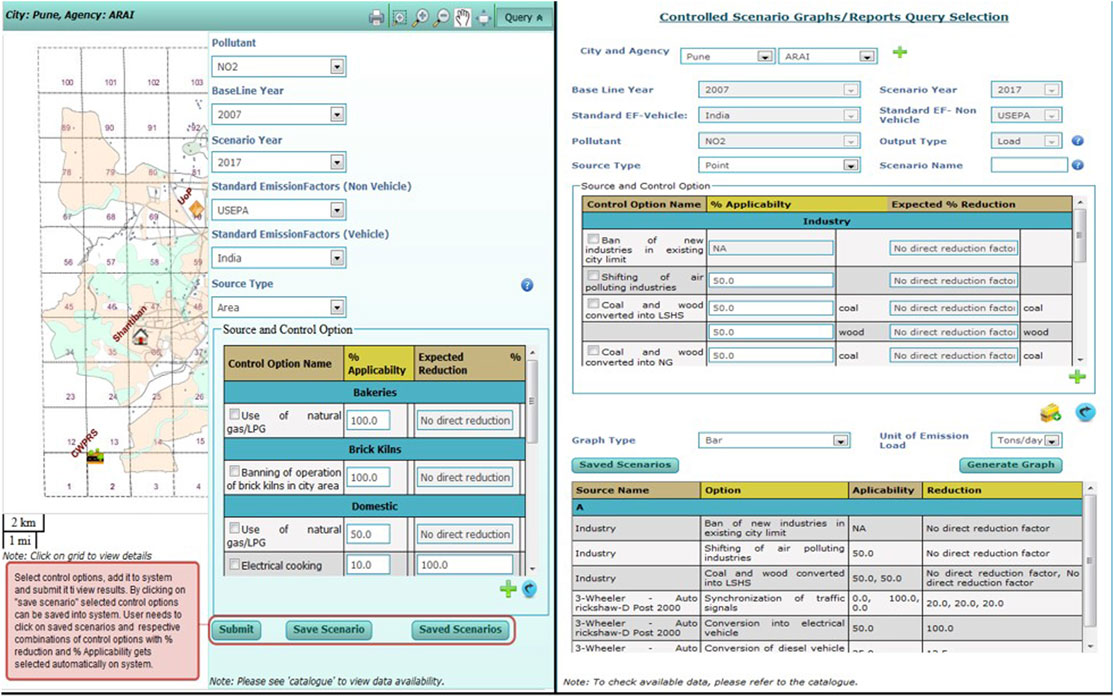Check Coal and wood converted into LSHS
The image size is (1114, 697).
click(x=593, y=304)
